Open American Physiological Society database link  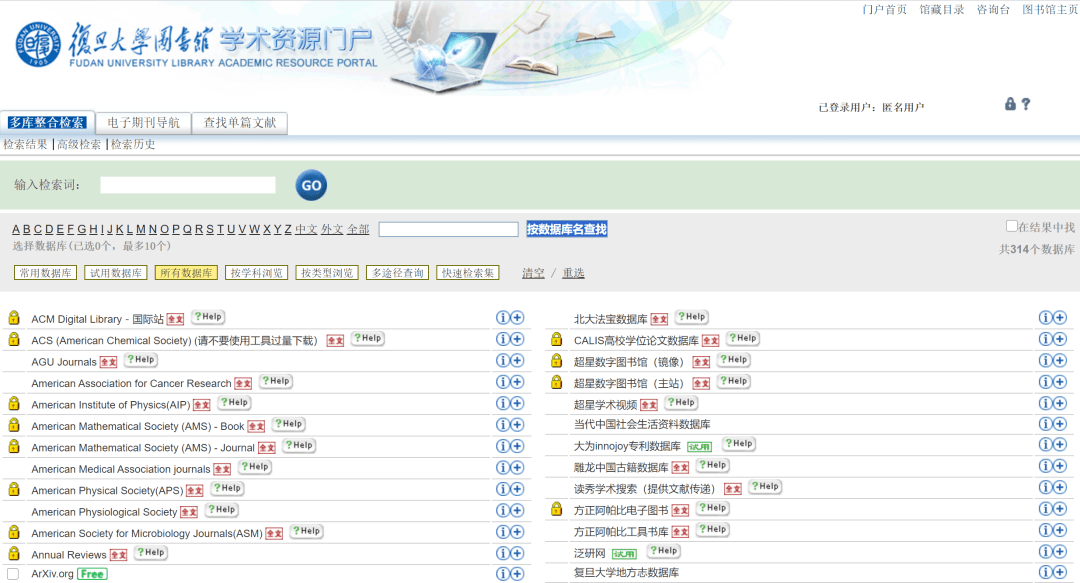click(x=104, y=512)
